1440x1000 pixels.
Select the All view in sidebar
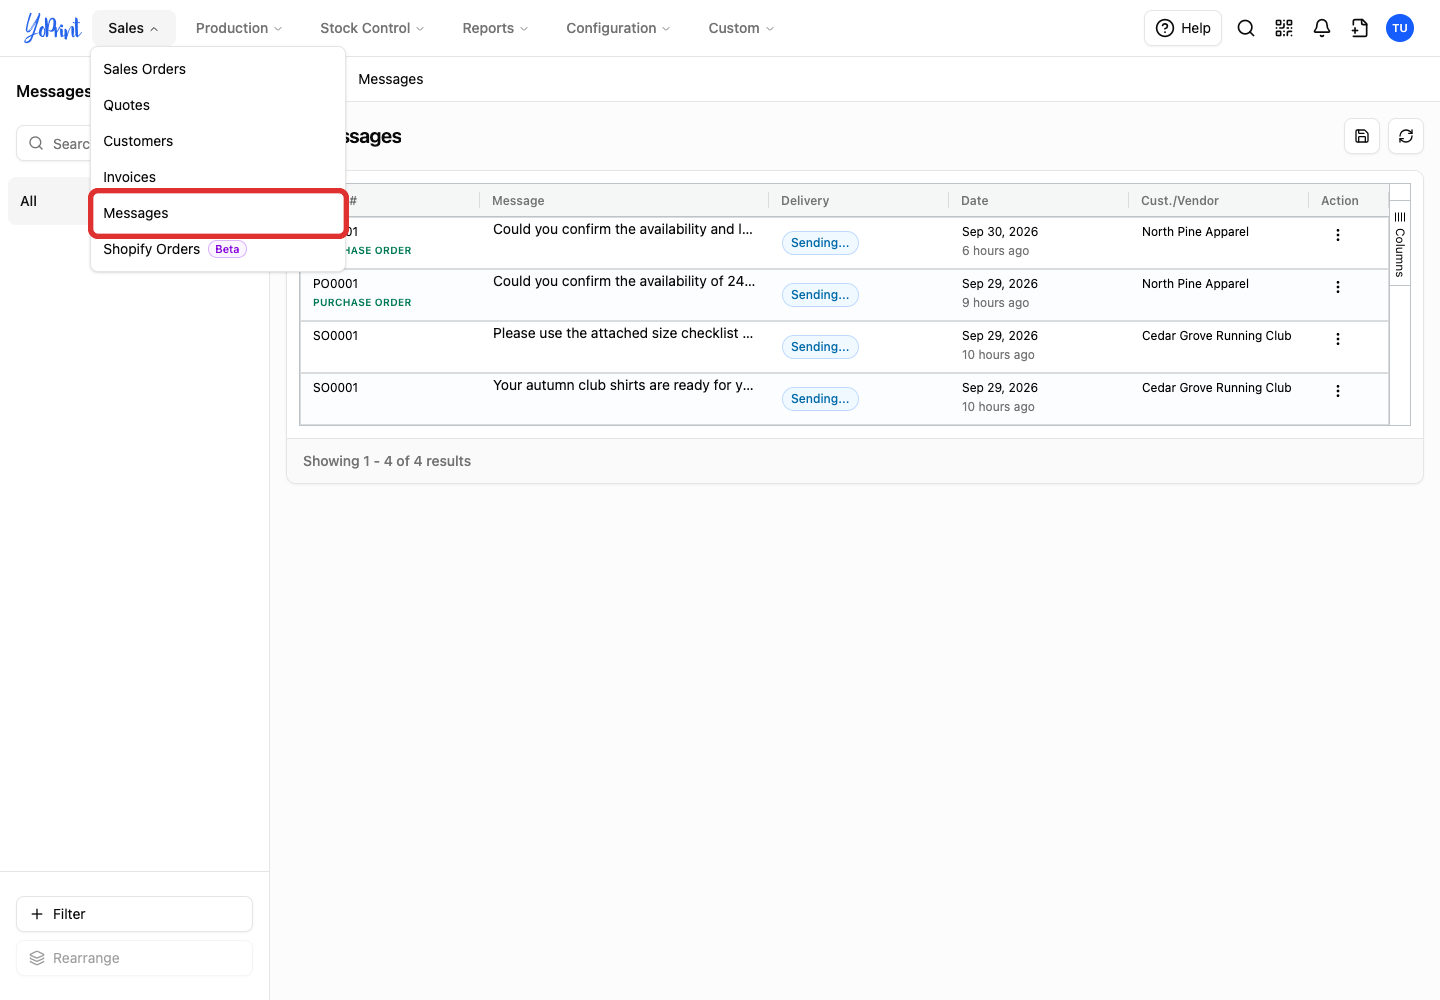pyautogui.click(x=50, y=201)
